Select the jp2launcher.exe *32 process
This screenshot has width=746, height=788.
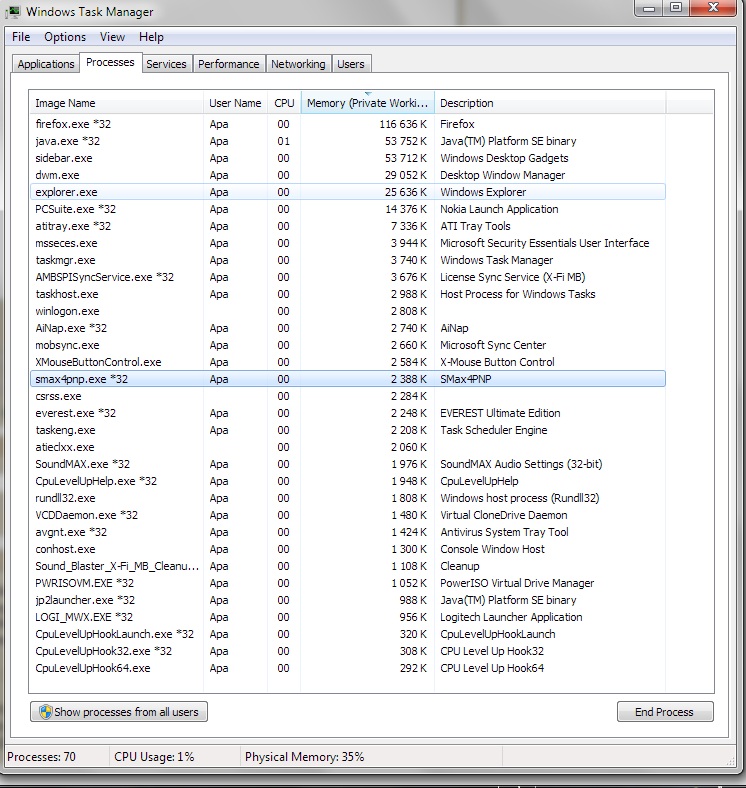tap(348, 600)
